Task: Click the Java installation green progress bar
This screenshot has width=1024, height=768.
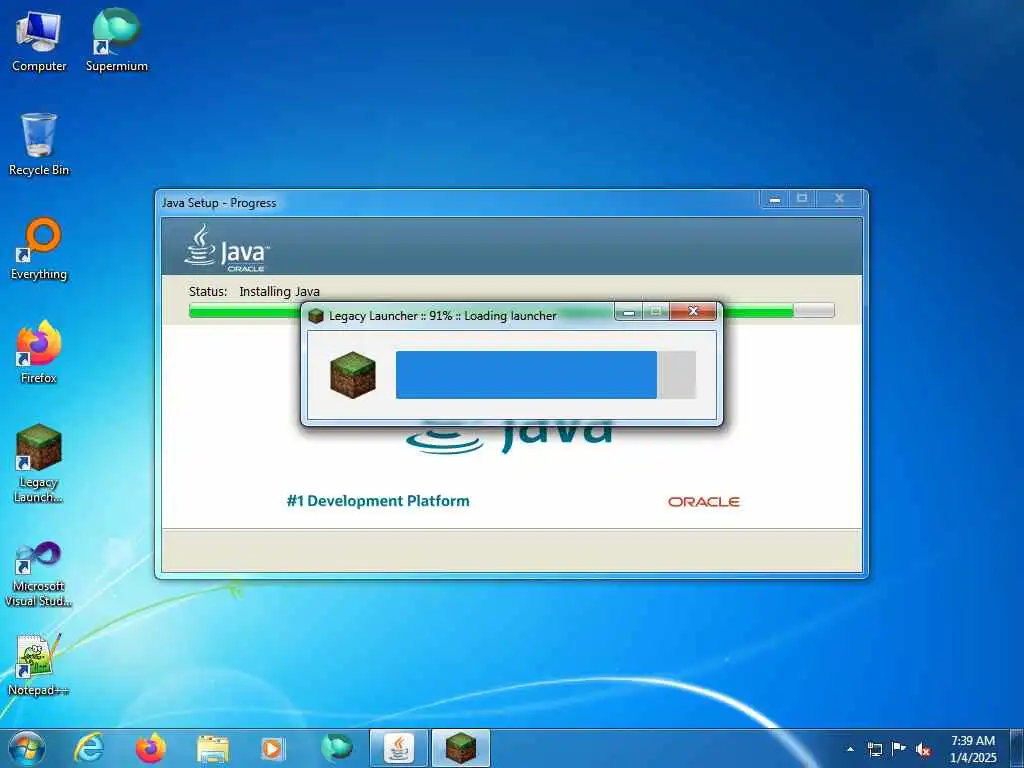Action: click(511, 311)
